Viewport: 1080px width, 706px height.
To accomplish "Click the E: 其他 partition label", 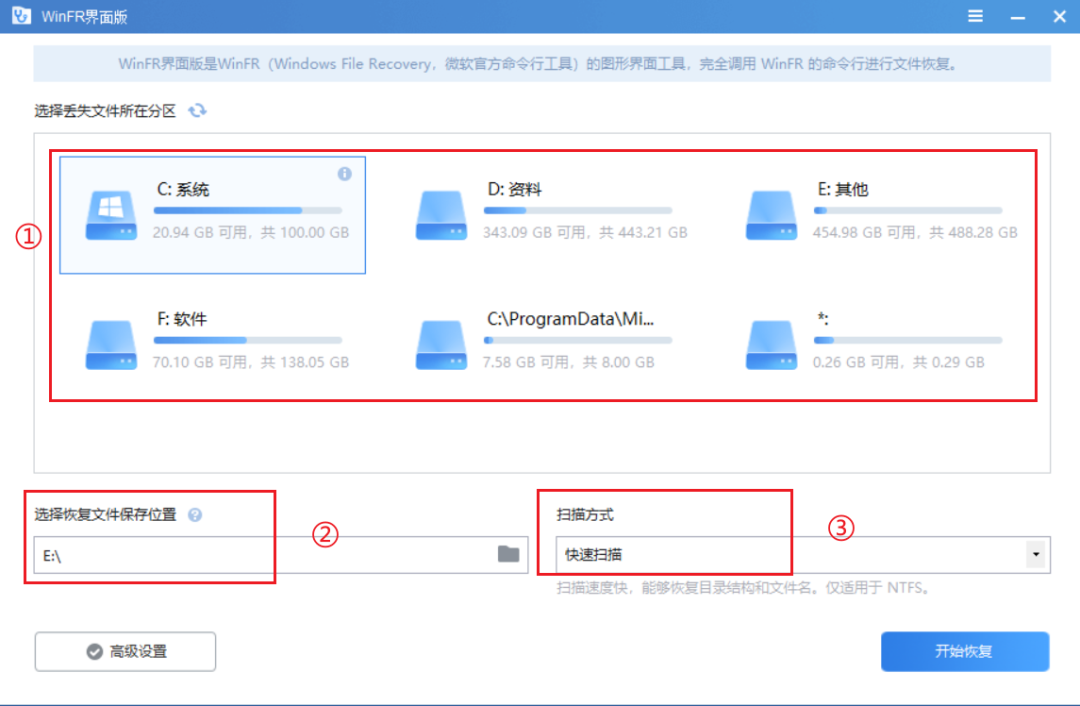I will [x=842, y=189].
